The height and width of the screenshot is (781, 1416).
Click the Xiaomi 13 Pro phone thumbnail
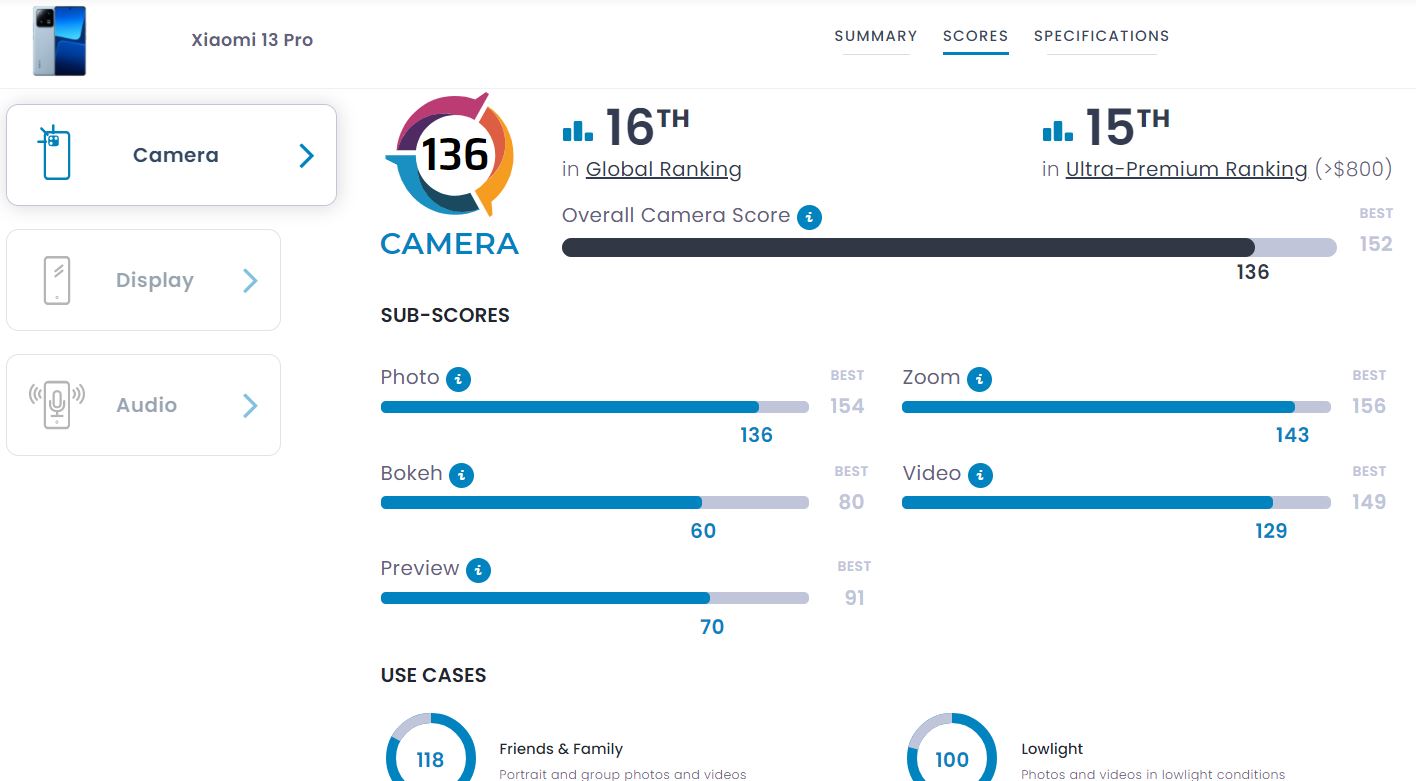pyautogui.click(x=59, y=41)
